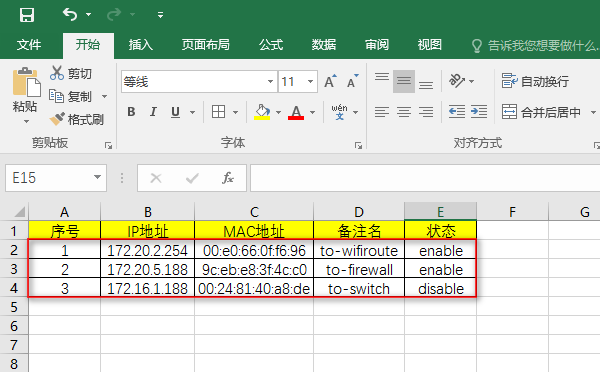Click the 告诉我您想要做什么 search box

[536, 46]
